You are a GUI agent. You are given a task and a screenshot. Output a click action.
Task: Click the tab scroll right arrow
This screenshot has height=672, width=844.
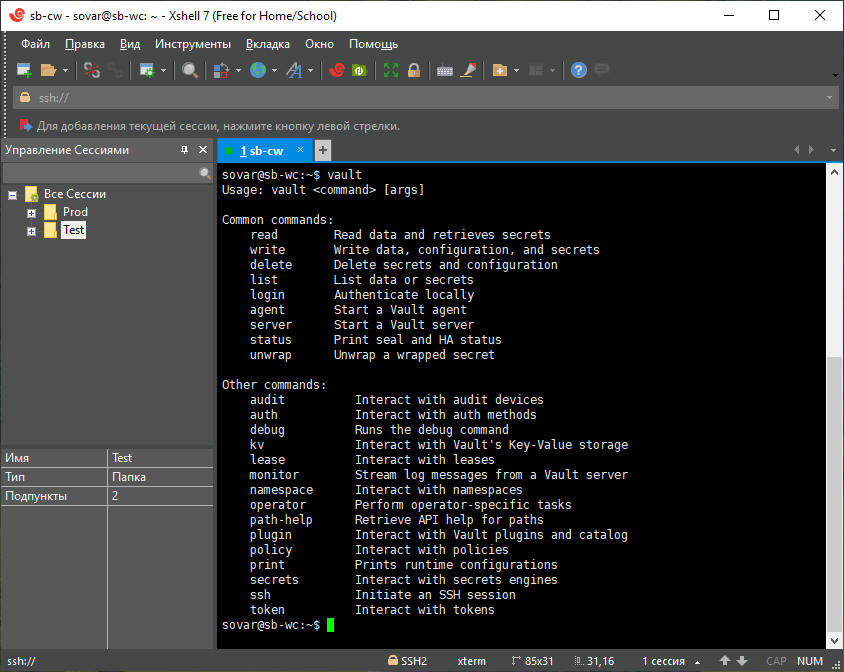(x=811, y=150)
